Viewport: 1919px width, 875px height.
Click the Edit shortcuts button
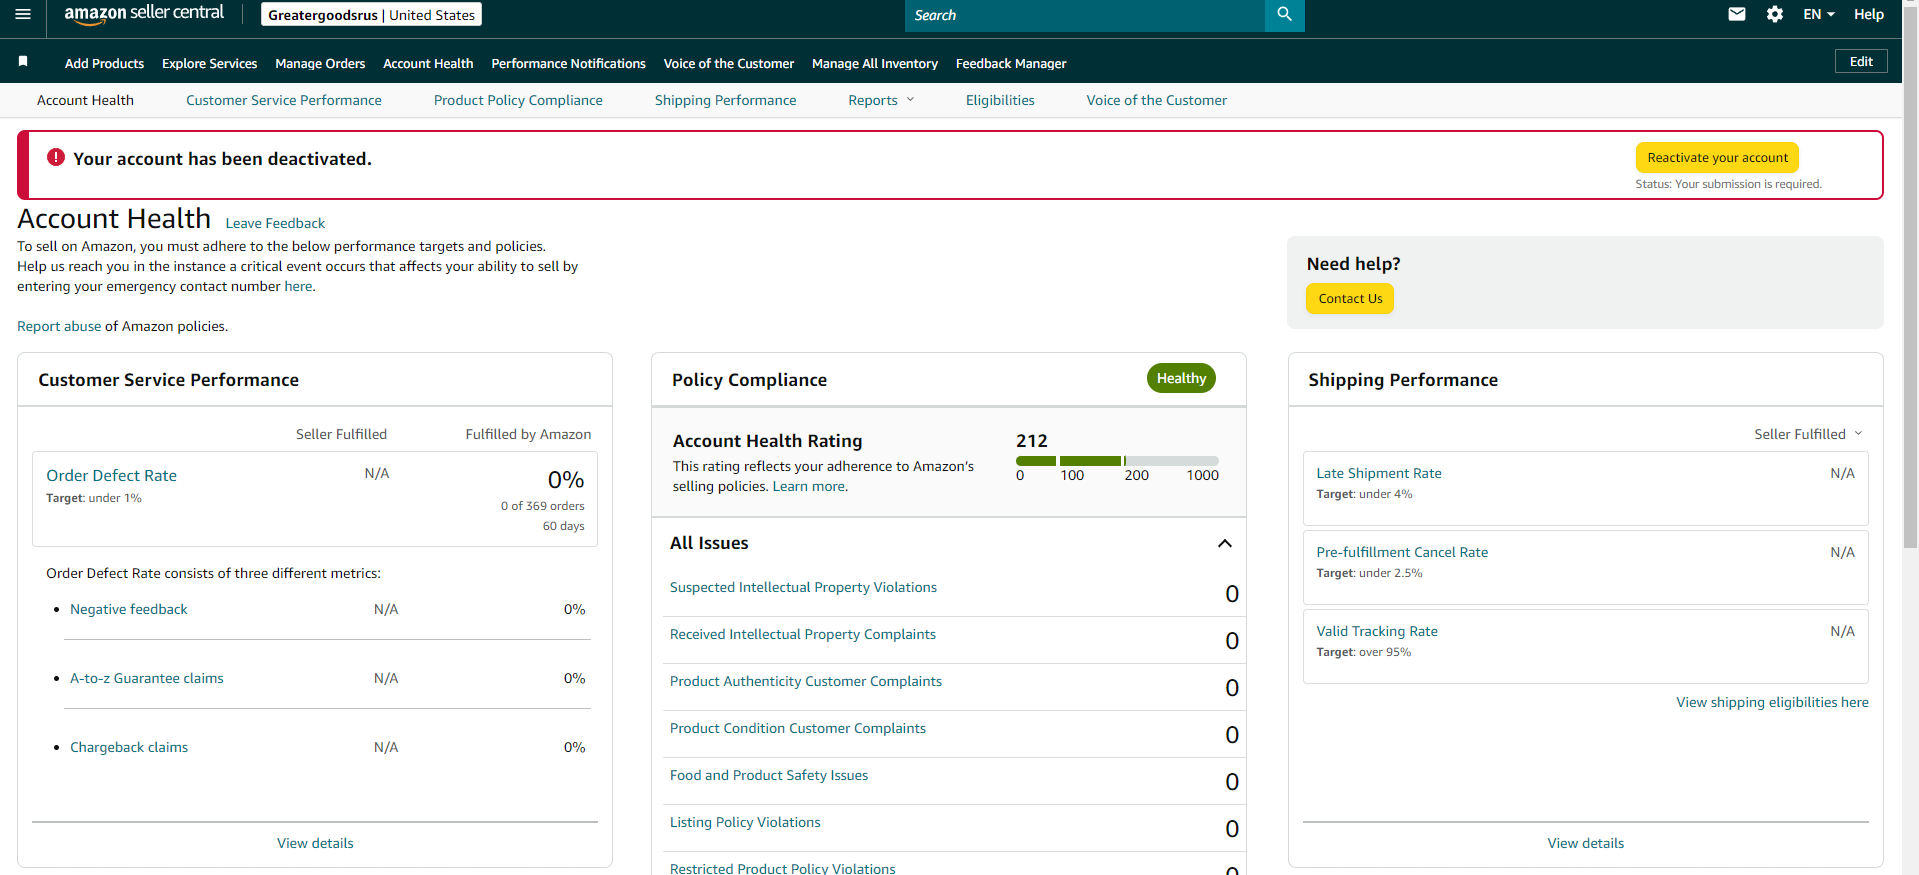coord(1861,61)
